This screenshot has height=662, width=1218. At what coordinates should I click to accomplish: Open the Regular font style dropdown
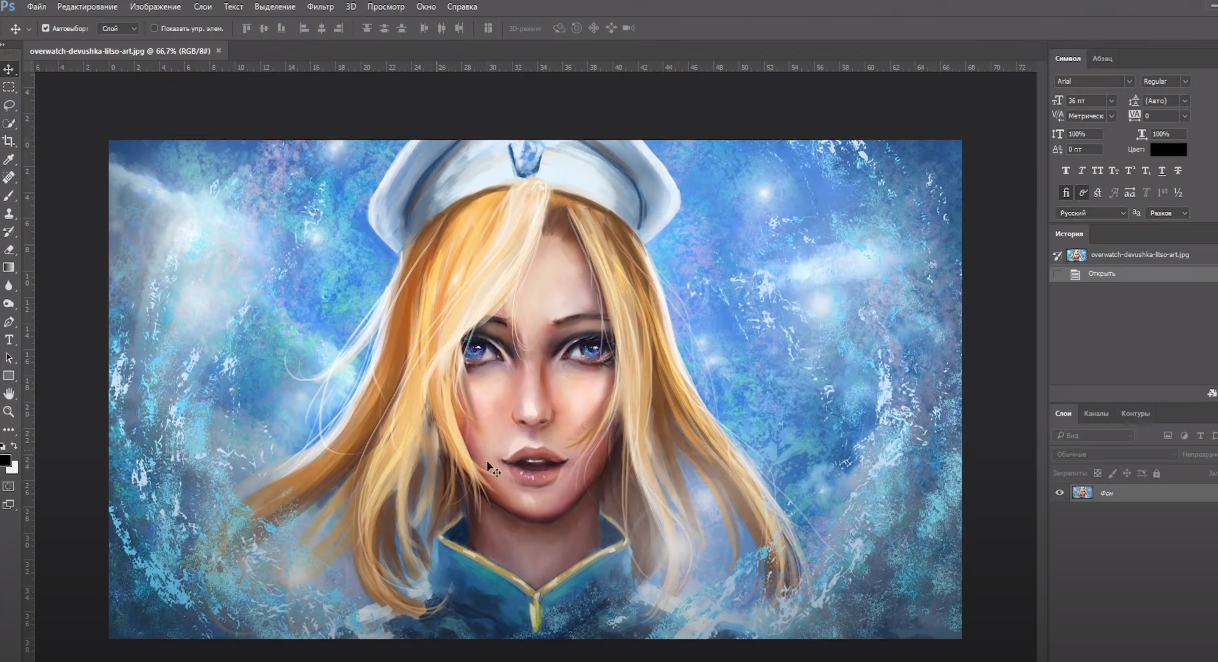1165,81
